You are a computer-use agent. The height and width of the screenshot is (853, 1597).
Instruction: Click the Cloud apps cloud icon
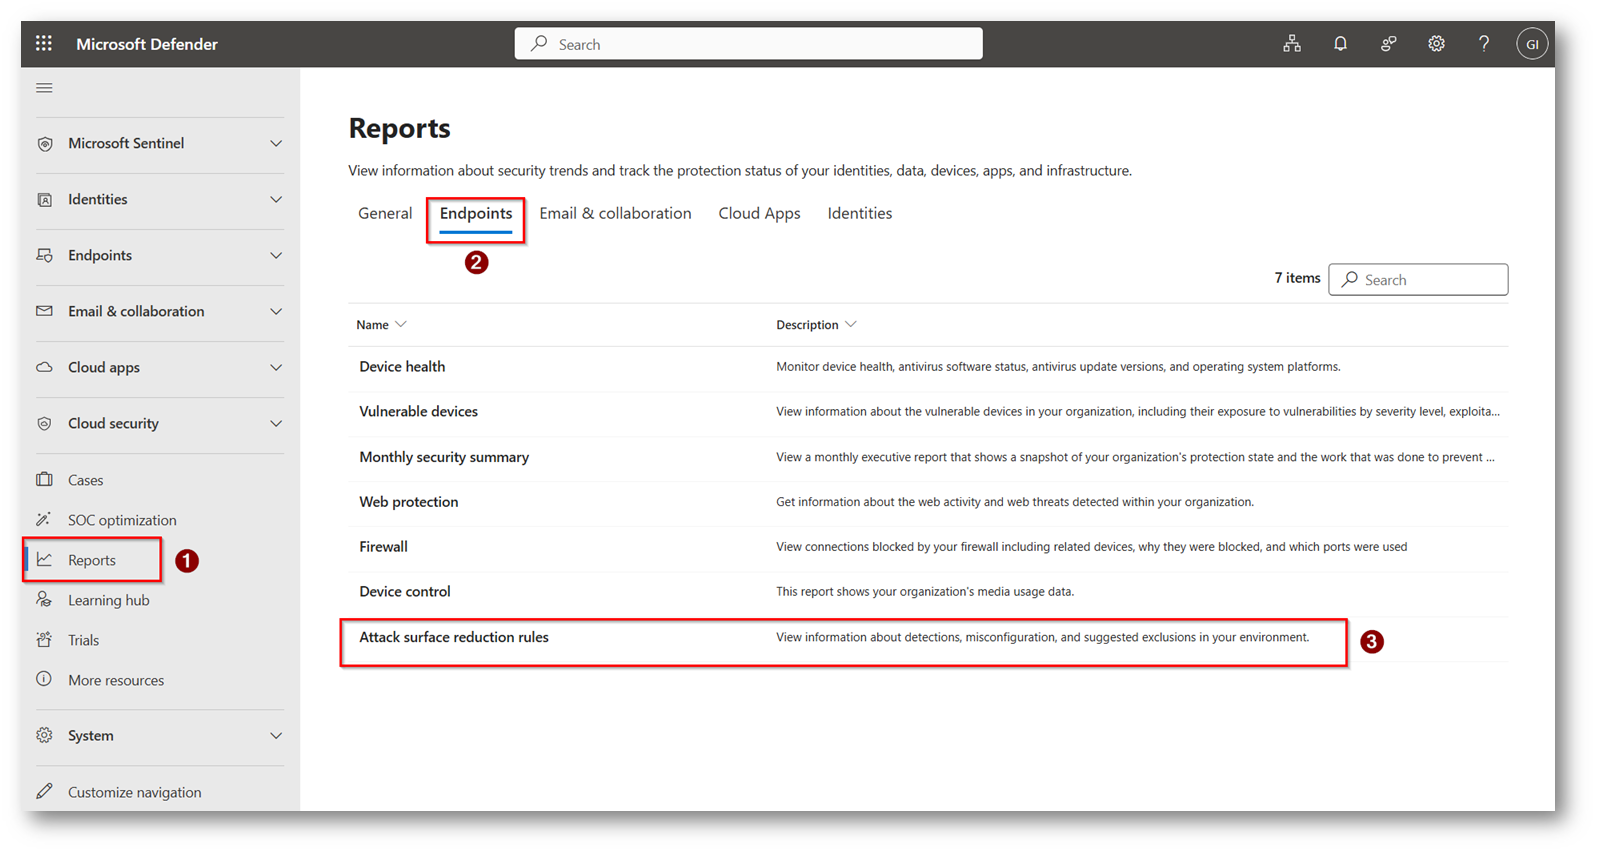[44, 367]
